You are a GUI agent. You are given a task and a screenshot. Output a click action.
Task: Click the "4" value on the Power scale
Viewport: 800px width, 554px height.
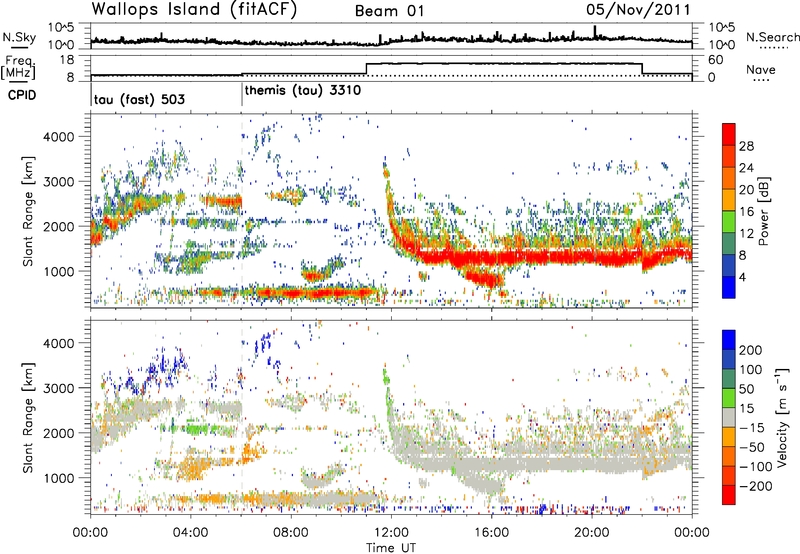[x=742, y=277]
